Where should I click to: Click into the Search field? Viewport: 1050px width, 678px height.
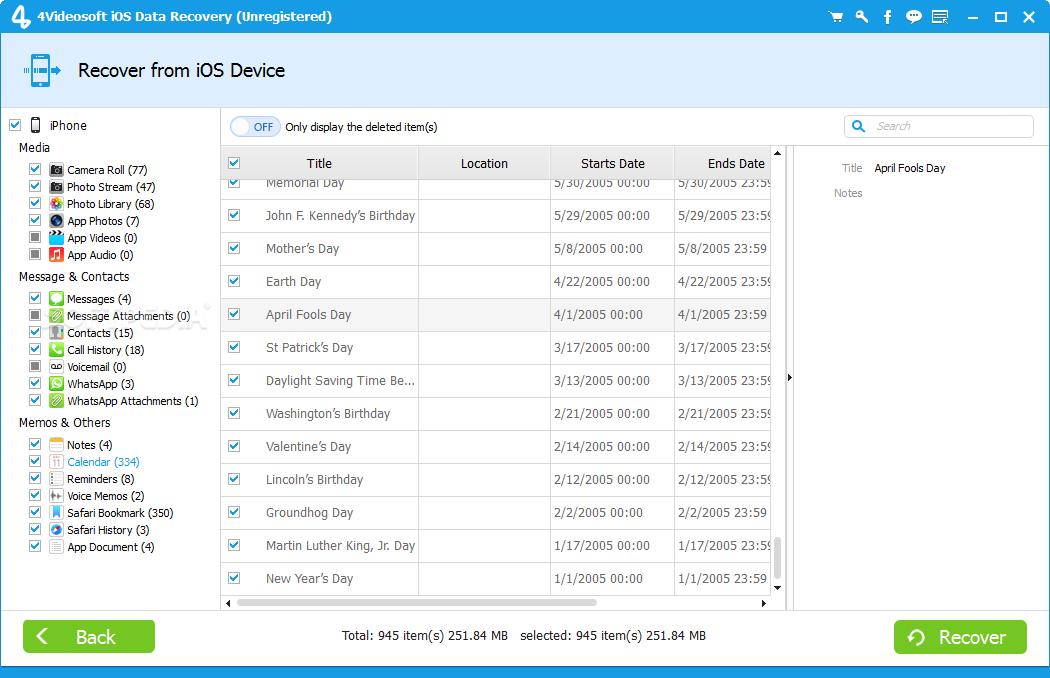pyautogui.click(x=939, y=126)
